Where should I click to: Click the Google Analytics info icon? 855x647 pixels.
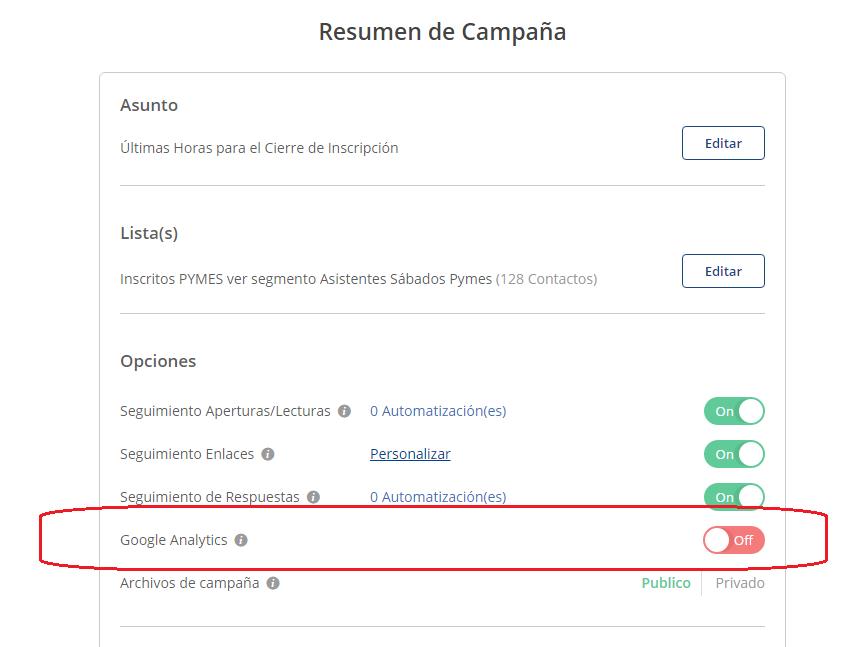[241, 540]
